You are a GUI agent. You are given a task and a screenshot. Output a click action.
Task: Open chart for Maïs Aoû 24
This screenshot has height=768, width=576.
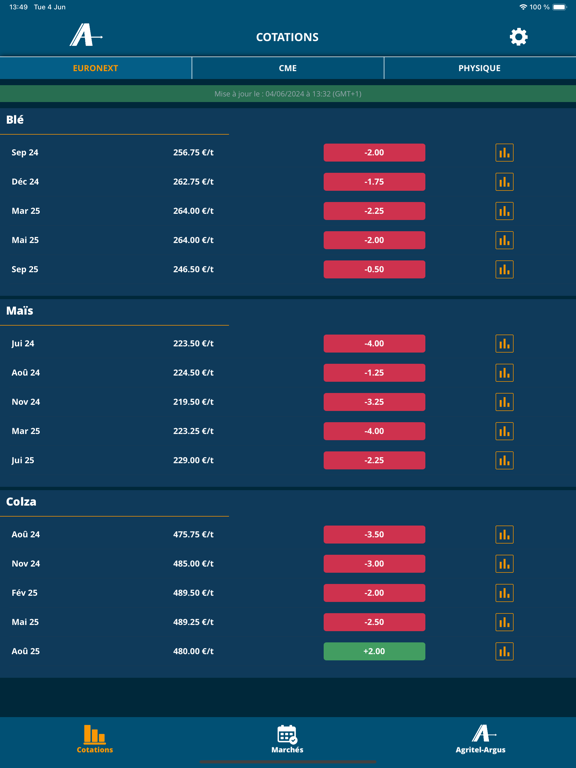coord(504,373)
